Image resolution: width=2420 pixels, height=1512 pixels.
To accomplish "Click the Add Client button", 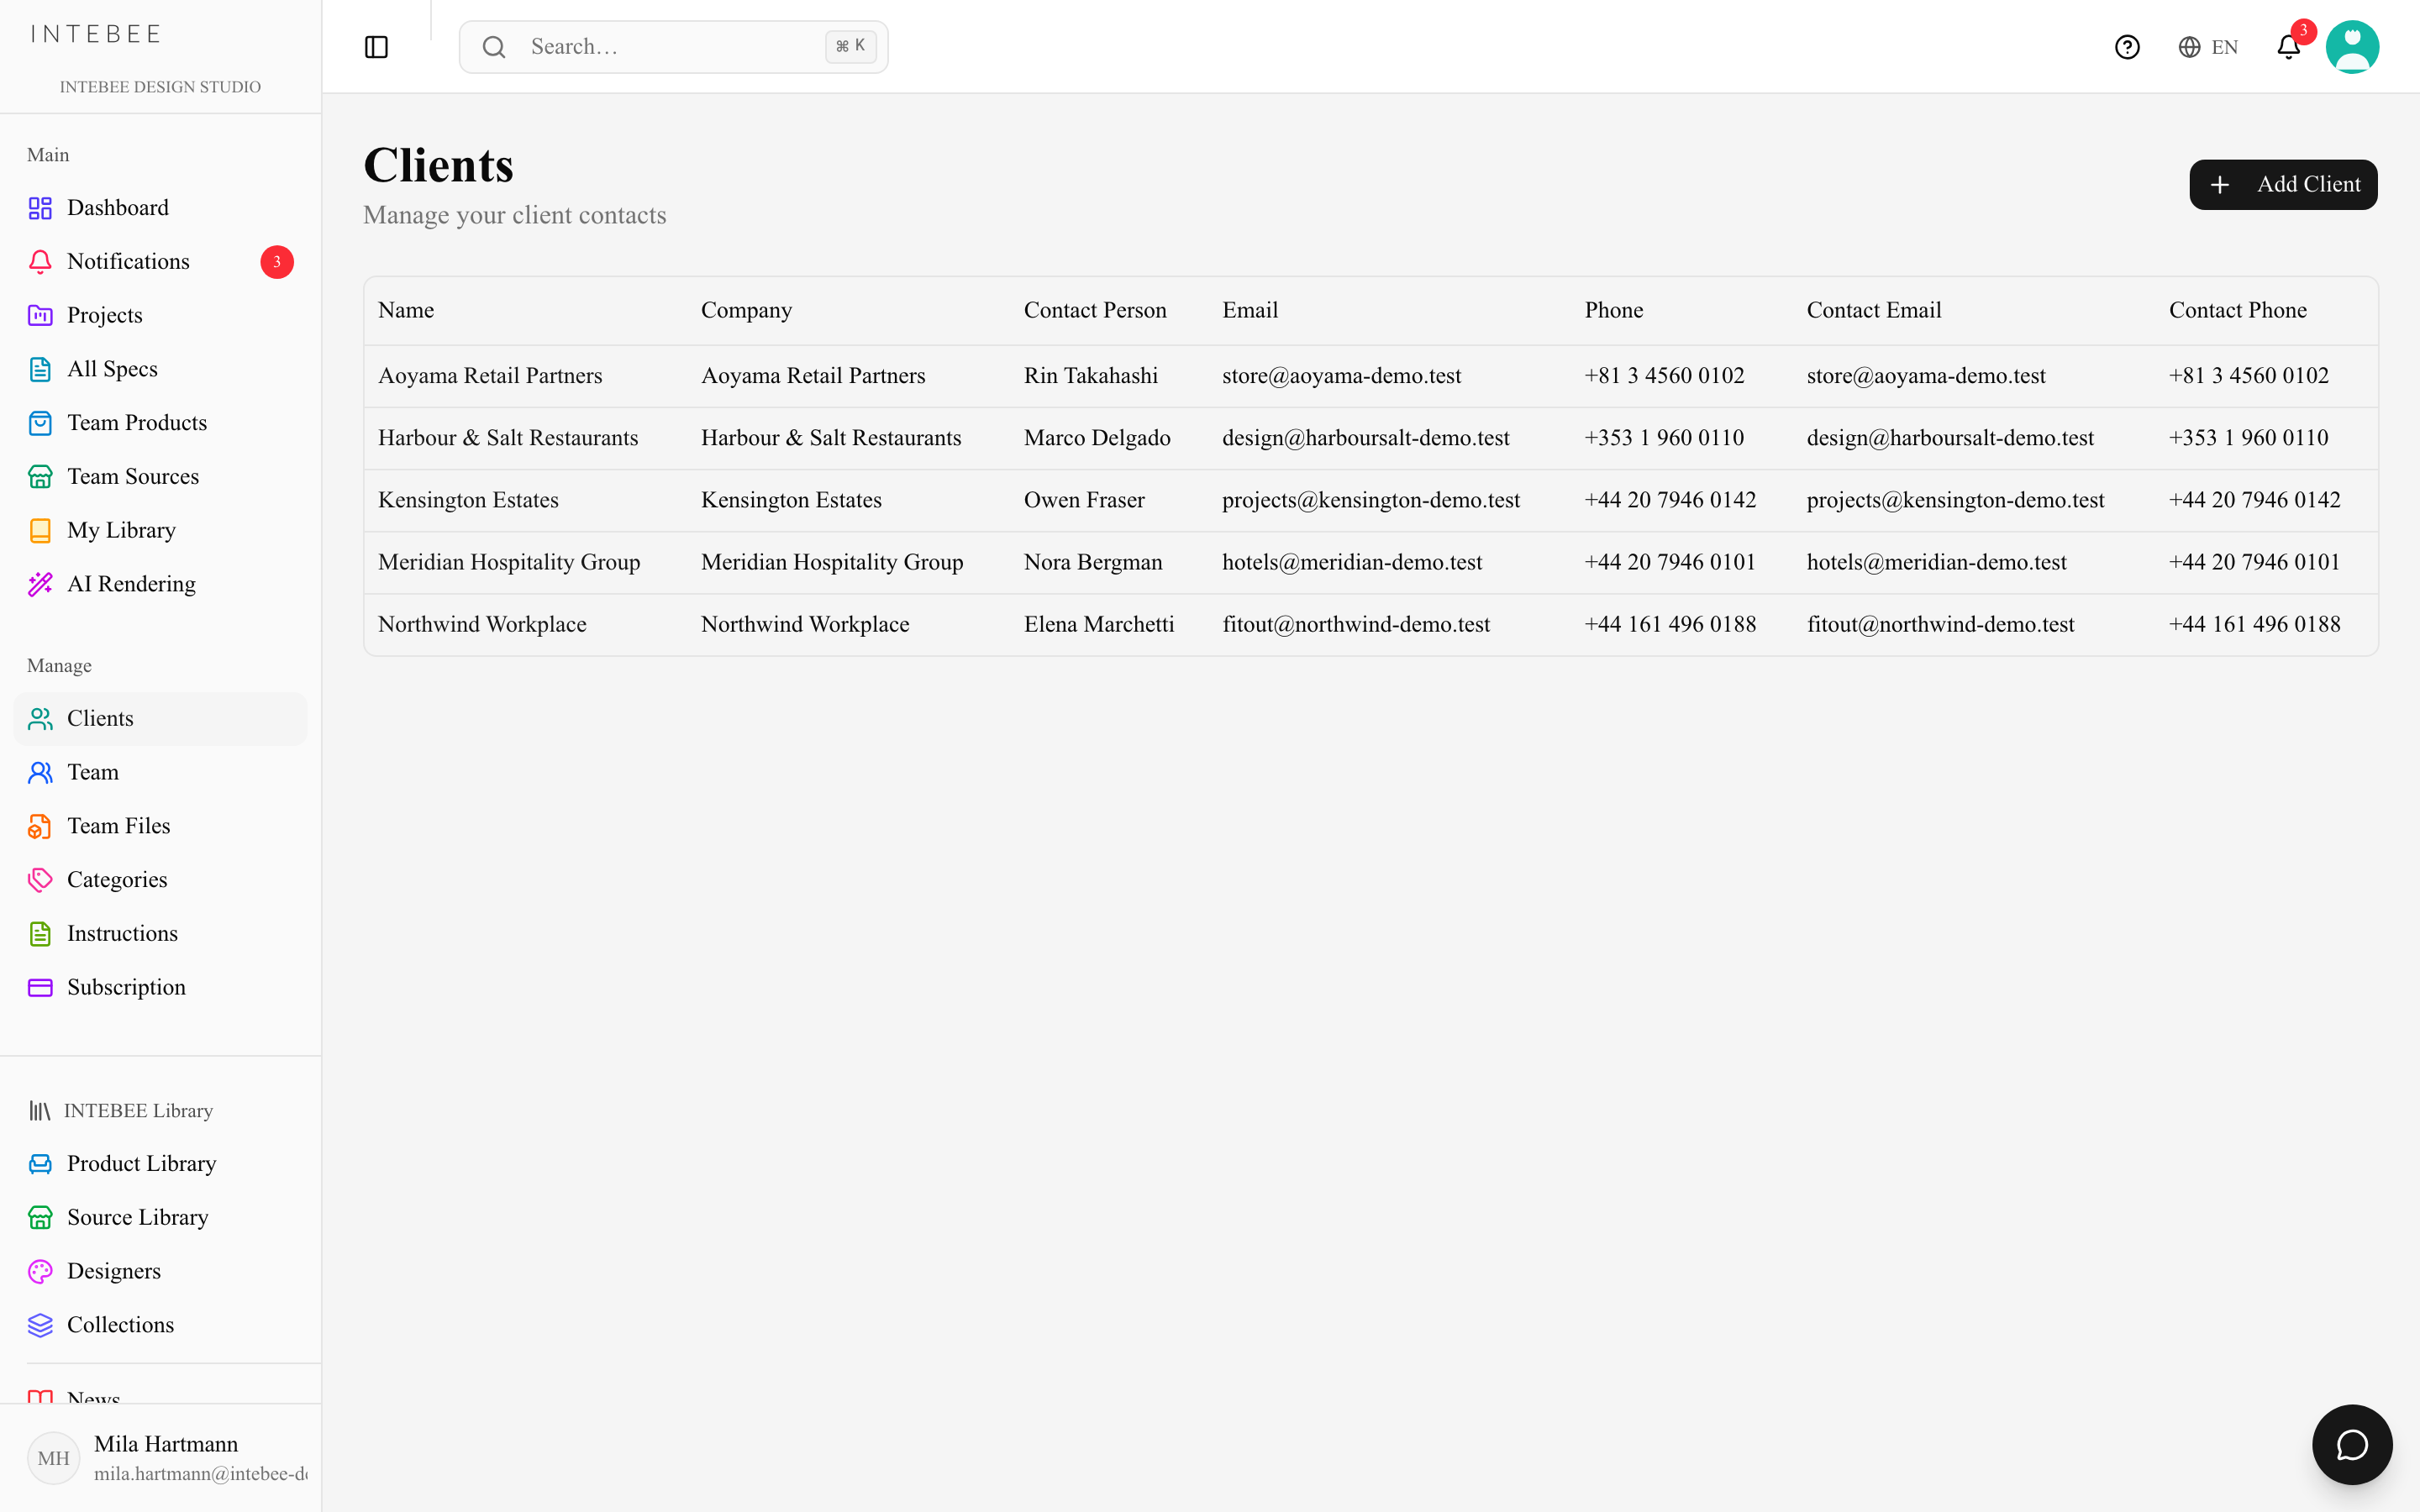I will (x=2283, y=184).
